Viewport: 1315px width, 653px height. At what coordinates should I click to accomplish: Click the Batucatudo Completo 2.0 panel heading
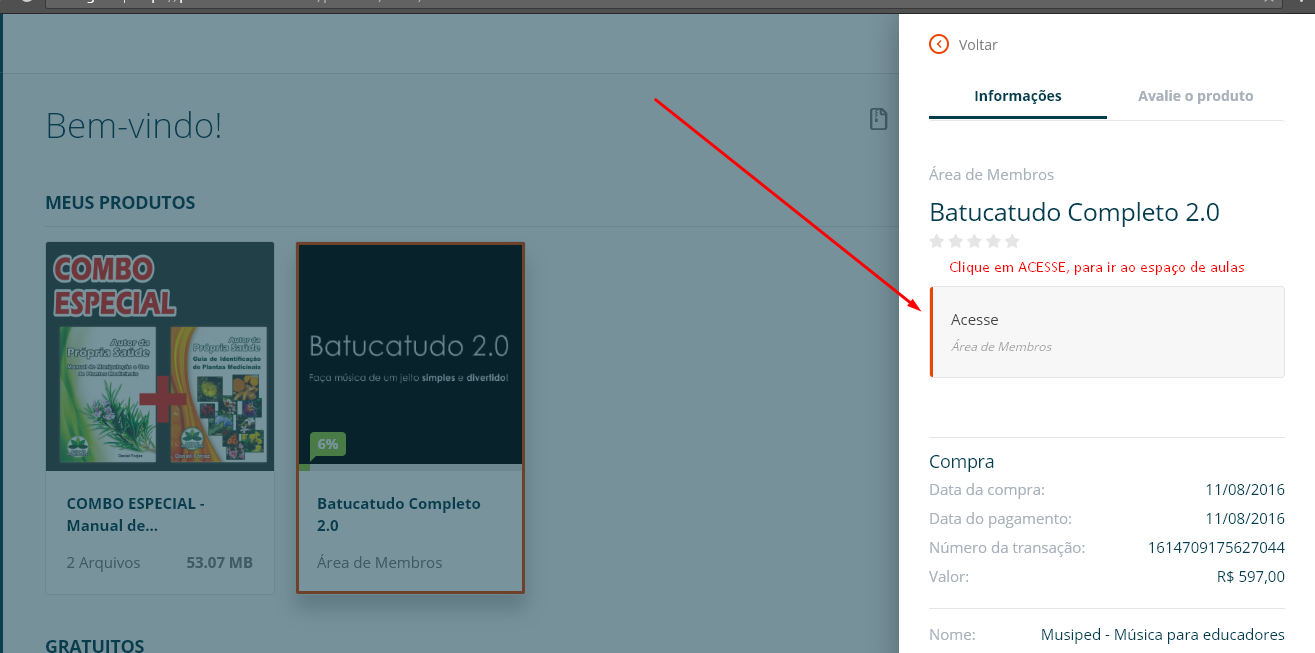tap(1074, 212)
